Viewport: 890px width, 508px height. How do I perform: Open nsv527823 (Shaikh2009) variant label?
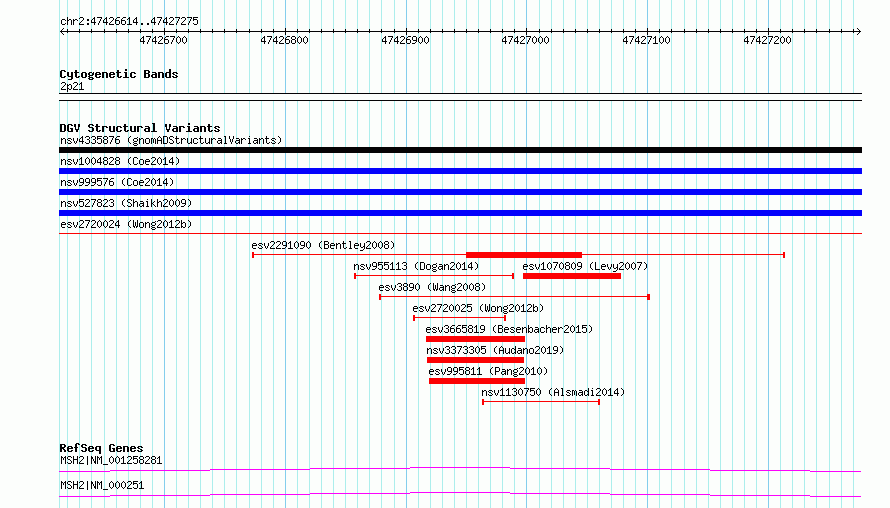[126, 203]
